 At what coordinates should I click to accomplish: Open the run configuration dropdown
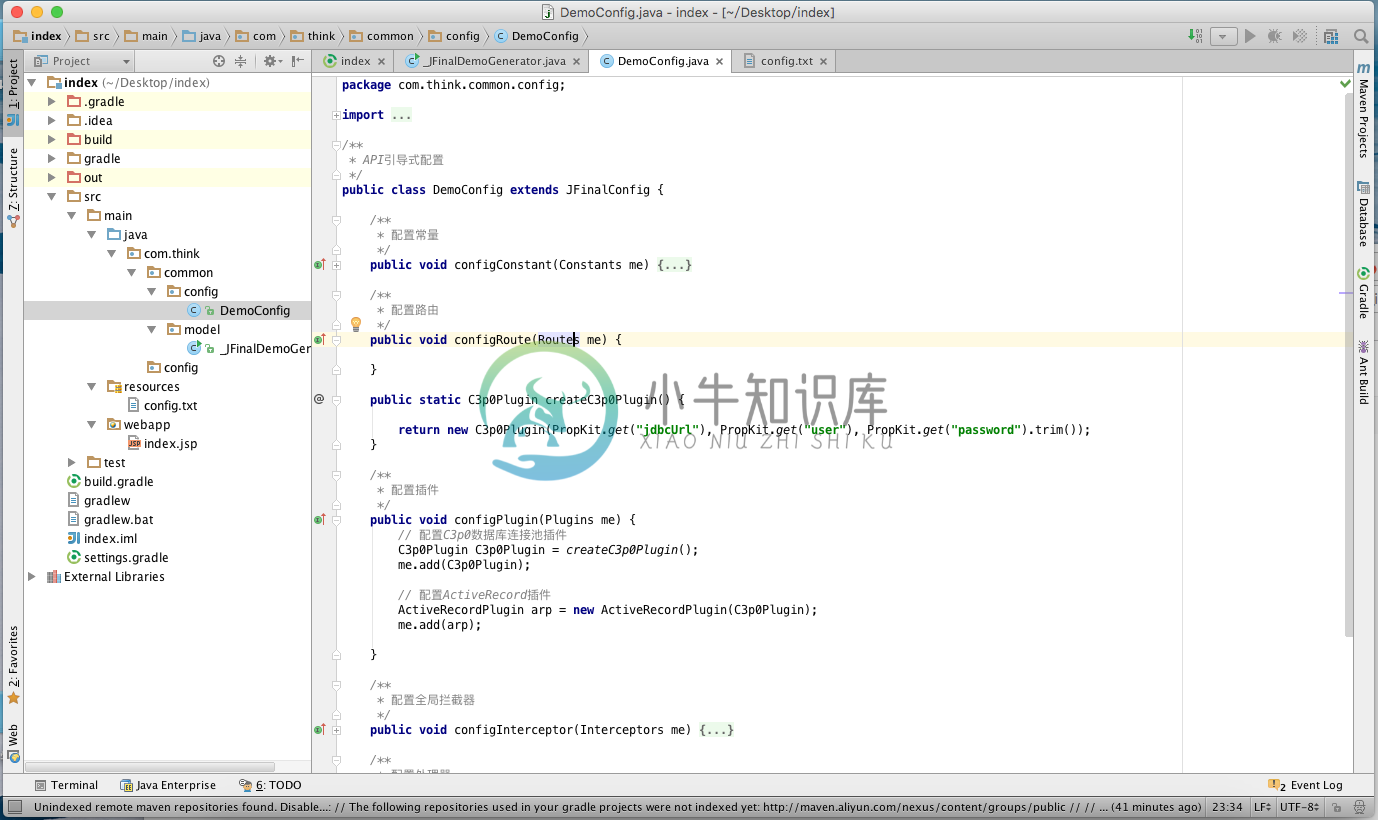click(x=1224, y=36)
